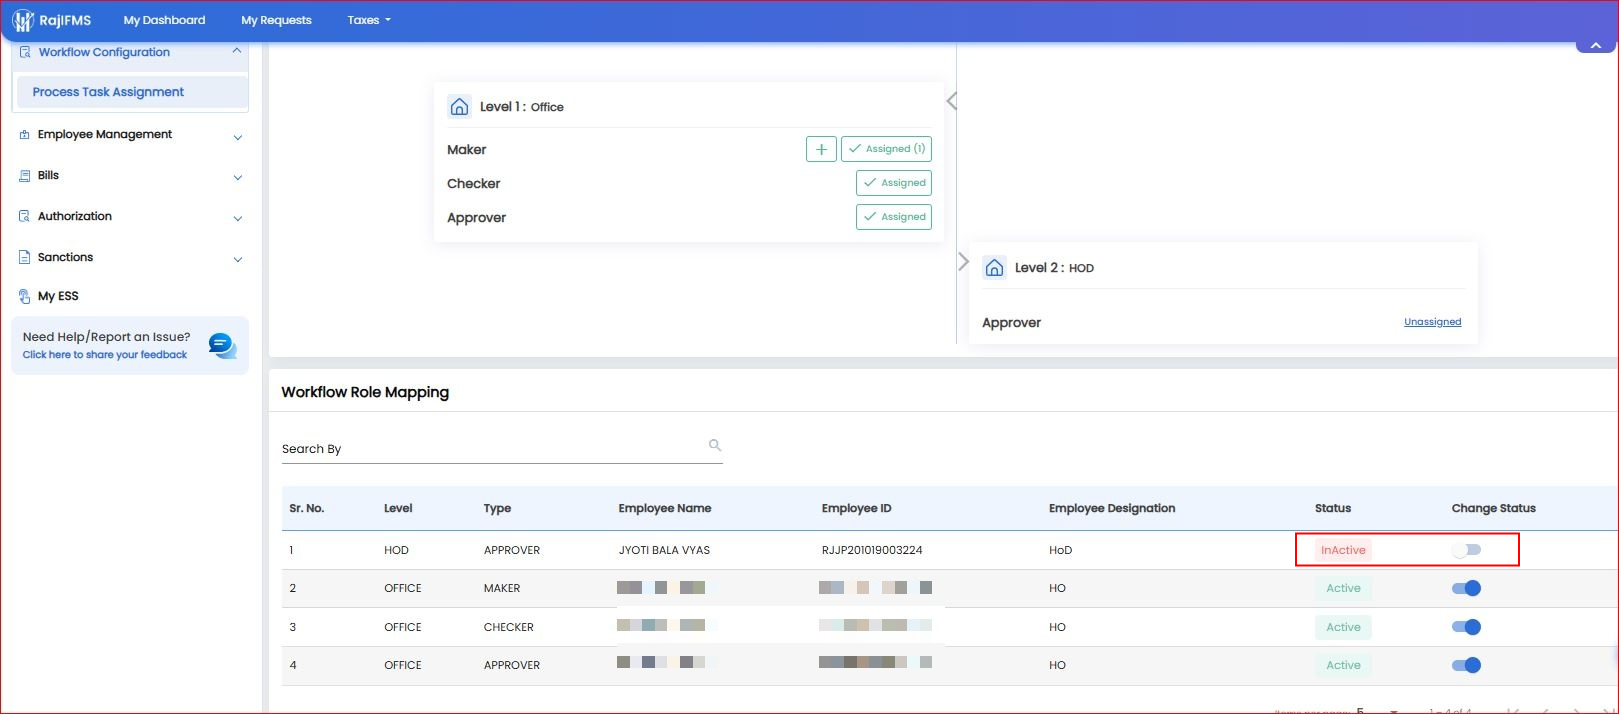
Task: Click the Level 2 HOD home icon
Action: pyautogui.click(x=994, y=268)
